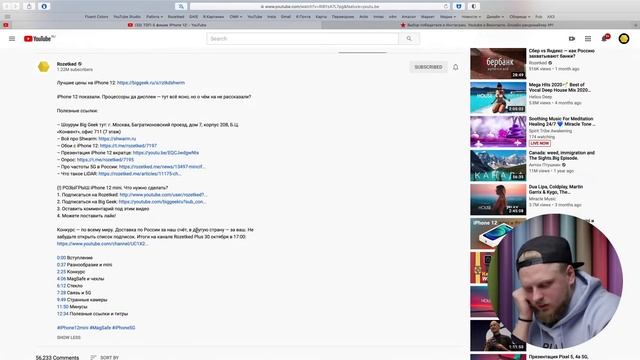Go forward with Safari's forward arrow

point(16,6)
